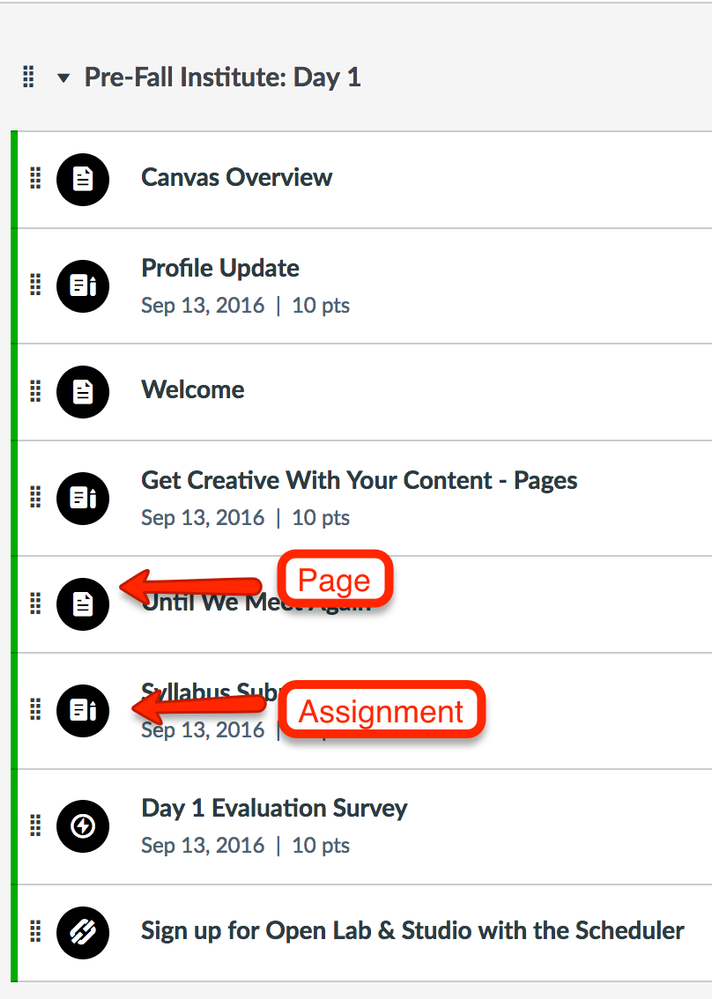Collapse the Pre-Fall Institute: Day 1 module

click(63, 78)
